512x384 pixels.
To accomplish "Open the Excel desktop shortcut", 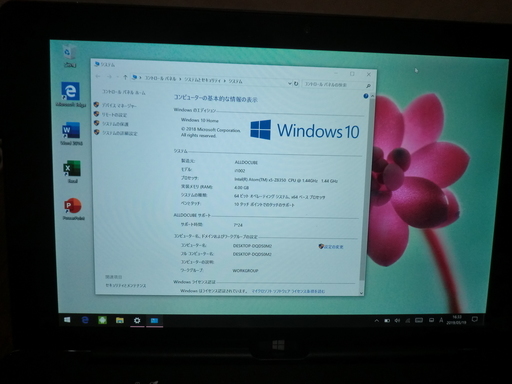I will pyautogui.click(x=72, y=172).
